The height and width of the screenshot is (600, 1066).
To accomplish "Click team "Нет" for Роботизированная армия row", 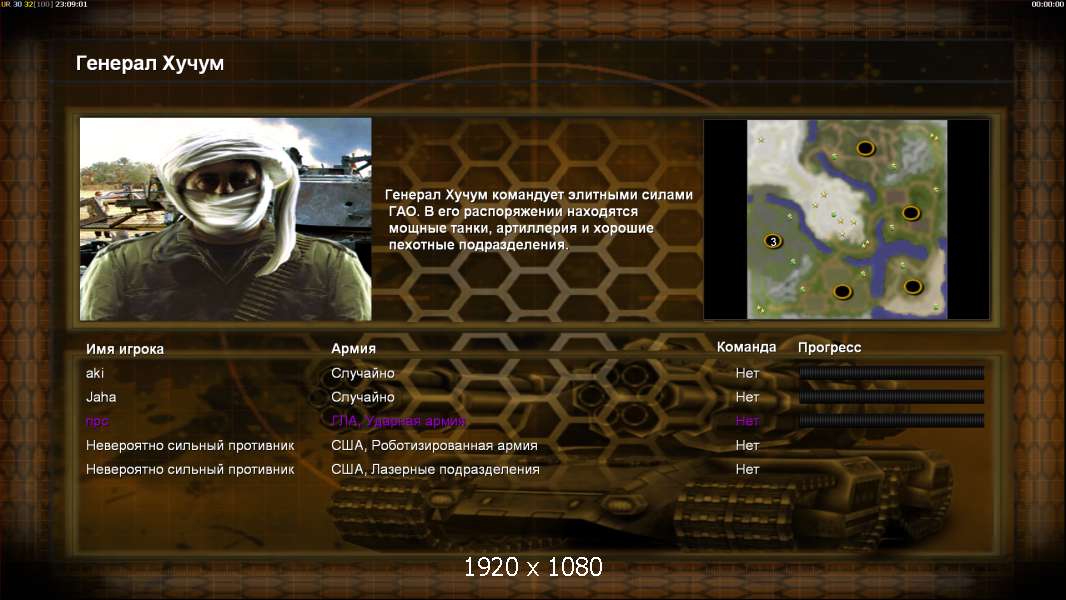I will tap(747, 445).
